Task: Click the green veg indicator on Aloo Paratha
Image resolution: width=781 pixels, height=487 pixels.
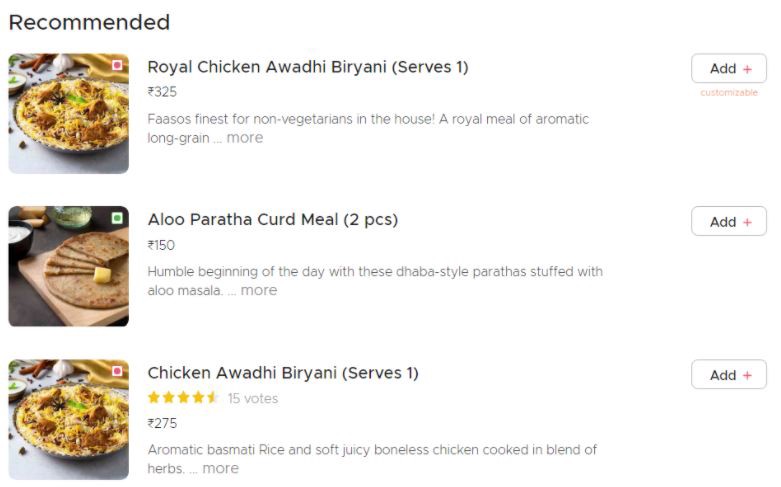Action: tap(117, 218)
